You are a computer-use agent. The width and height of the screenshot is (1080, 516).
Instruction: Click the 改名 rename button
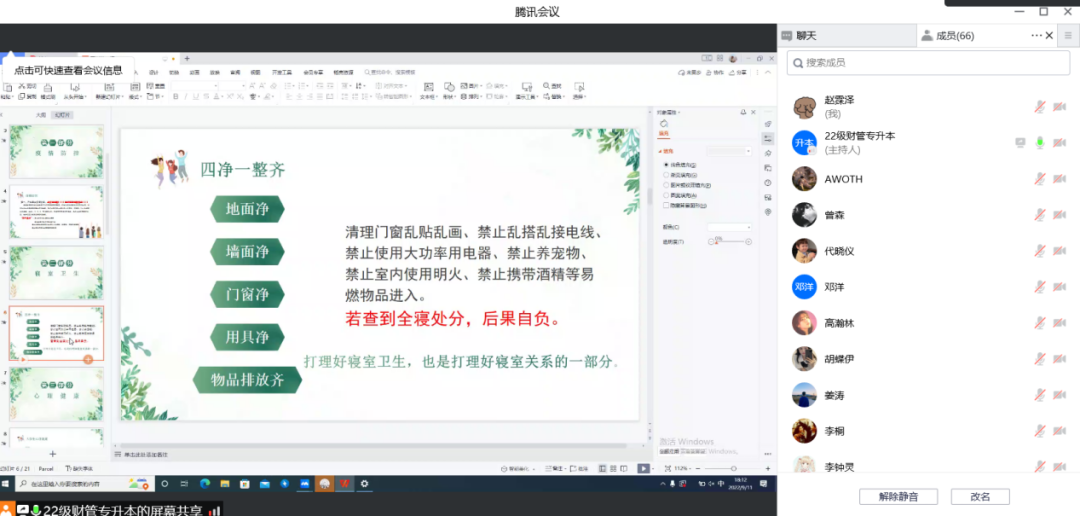click(980, 497)
